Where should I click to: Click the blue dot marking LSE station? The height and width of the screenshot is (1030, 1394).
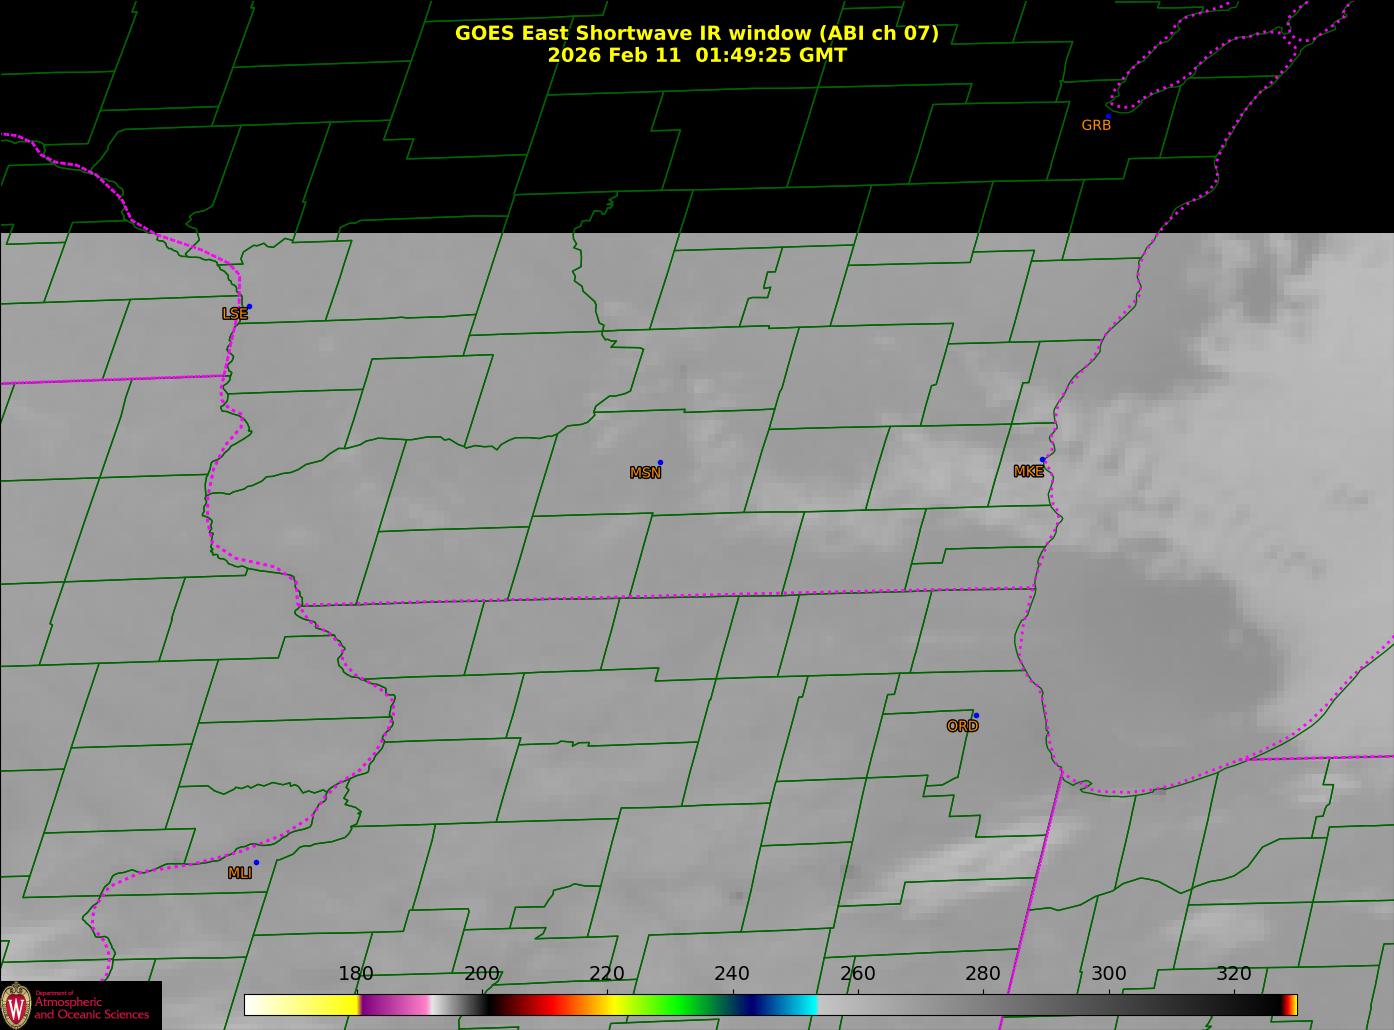coord(249,307)
